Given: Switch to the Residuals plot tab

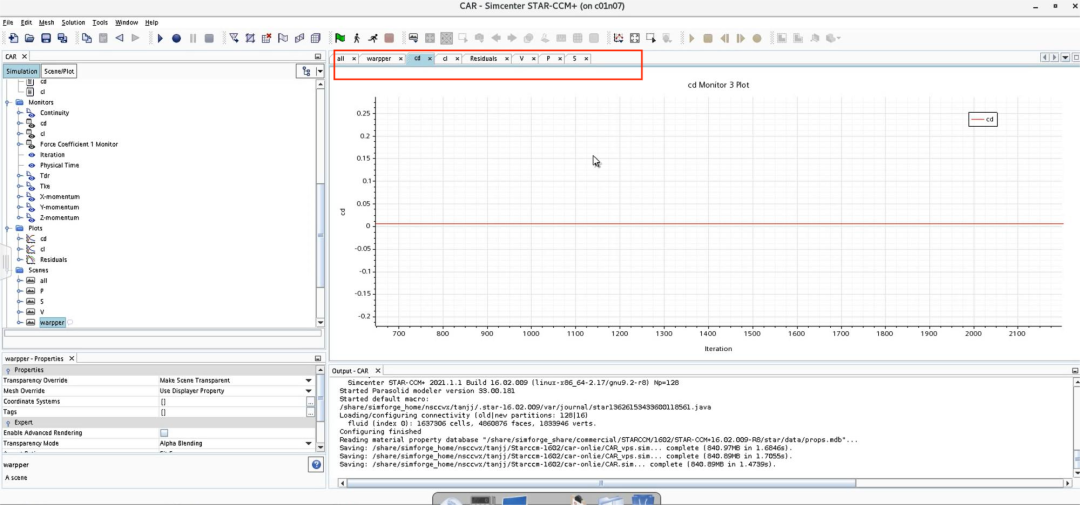Looking at the screenshot, I should (484, 59).
